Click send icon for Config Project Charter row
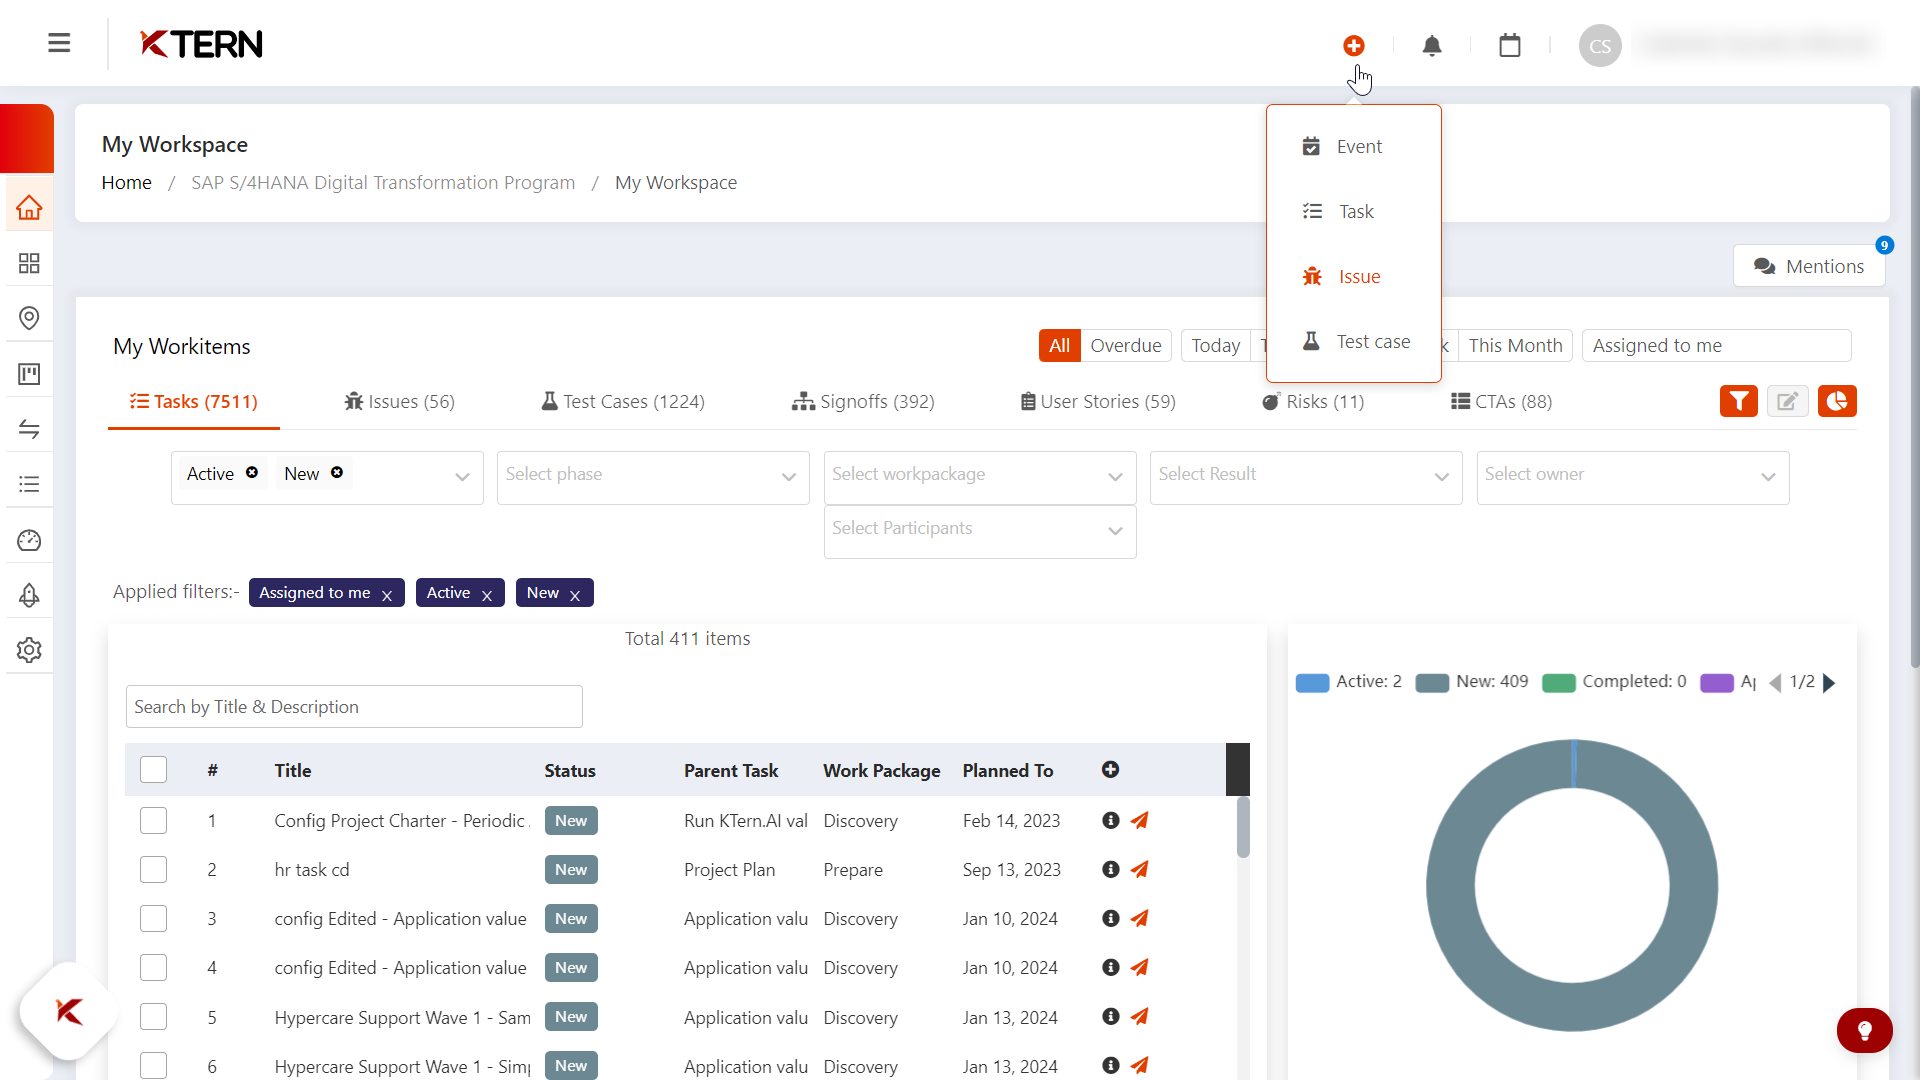The height and width of the screenshot is (1080, 1920). (x=1139, y=820)
